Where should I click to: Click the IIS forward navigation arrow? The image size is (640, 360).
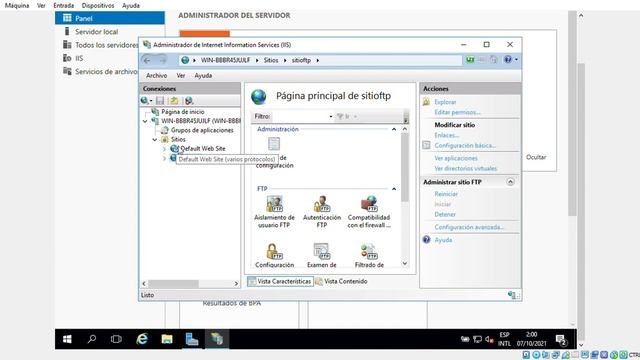[162, 60]
